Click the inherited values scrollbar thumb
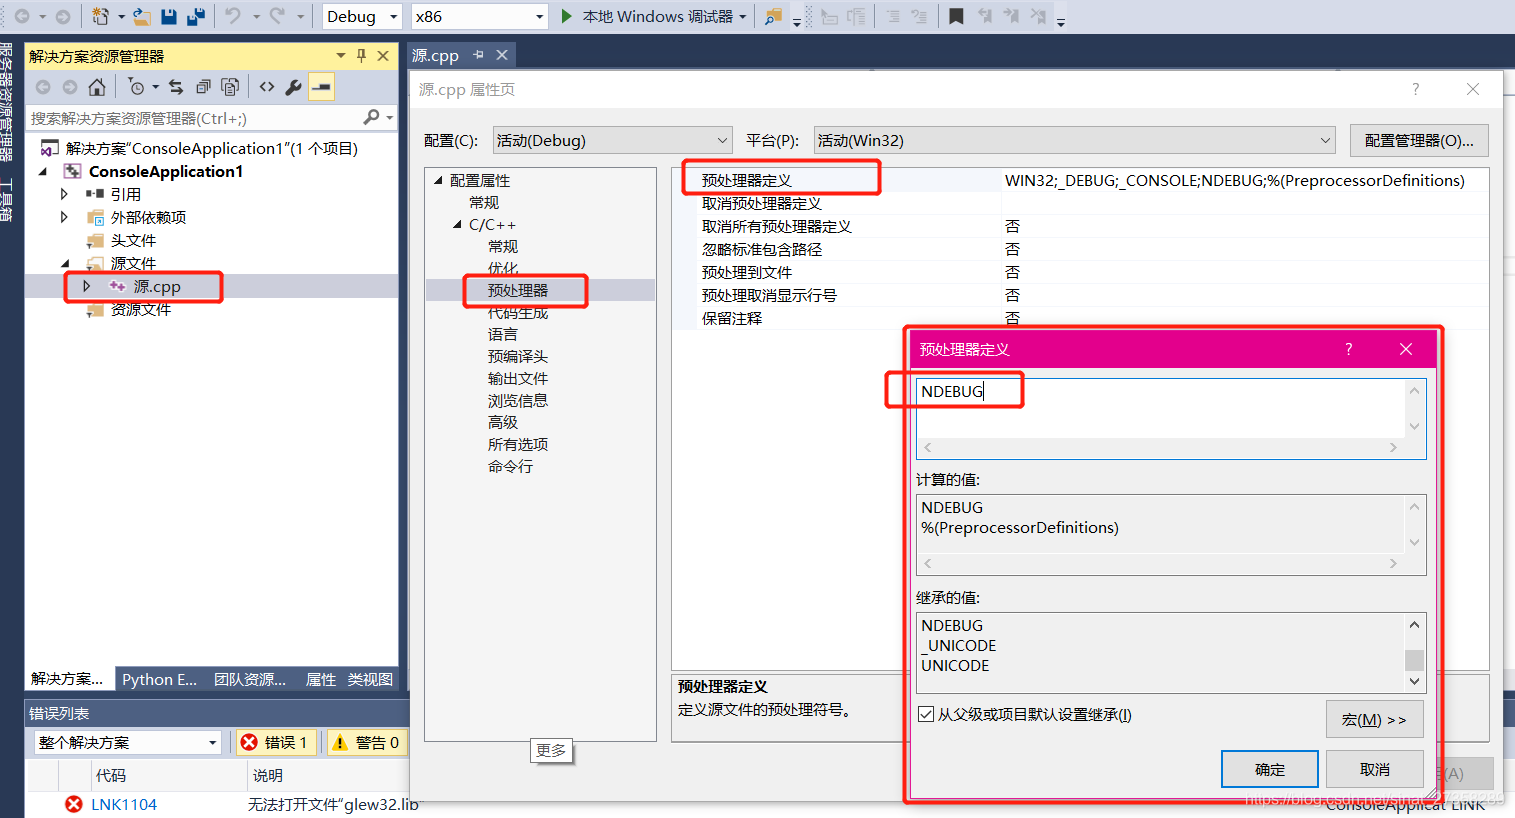Viewport: 1515px width, 818px height. pos(1414,660)
